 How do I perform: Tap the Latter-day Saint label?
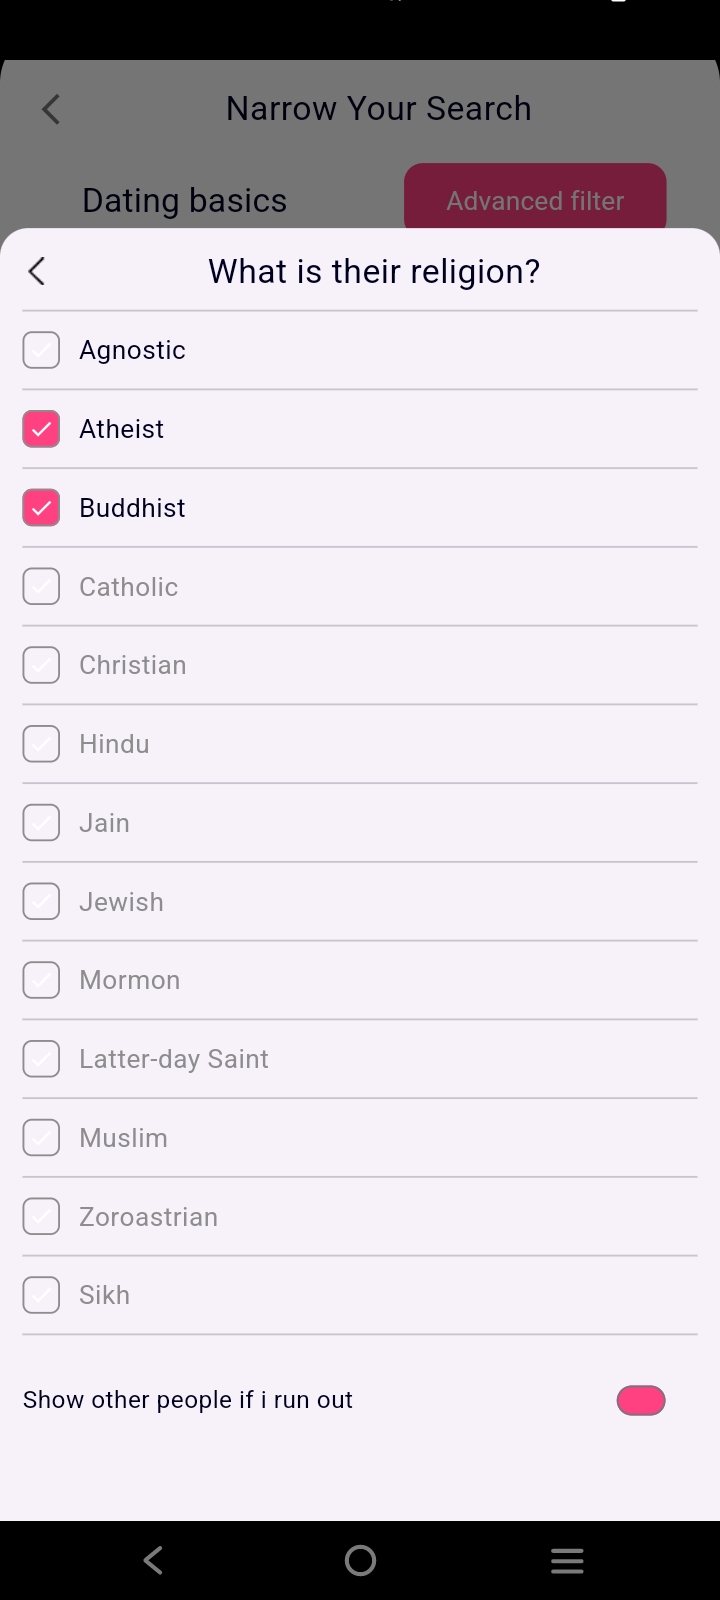point(174,1059)
